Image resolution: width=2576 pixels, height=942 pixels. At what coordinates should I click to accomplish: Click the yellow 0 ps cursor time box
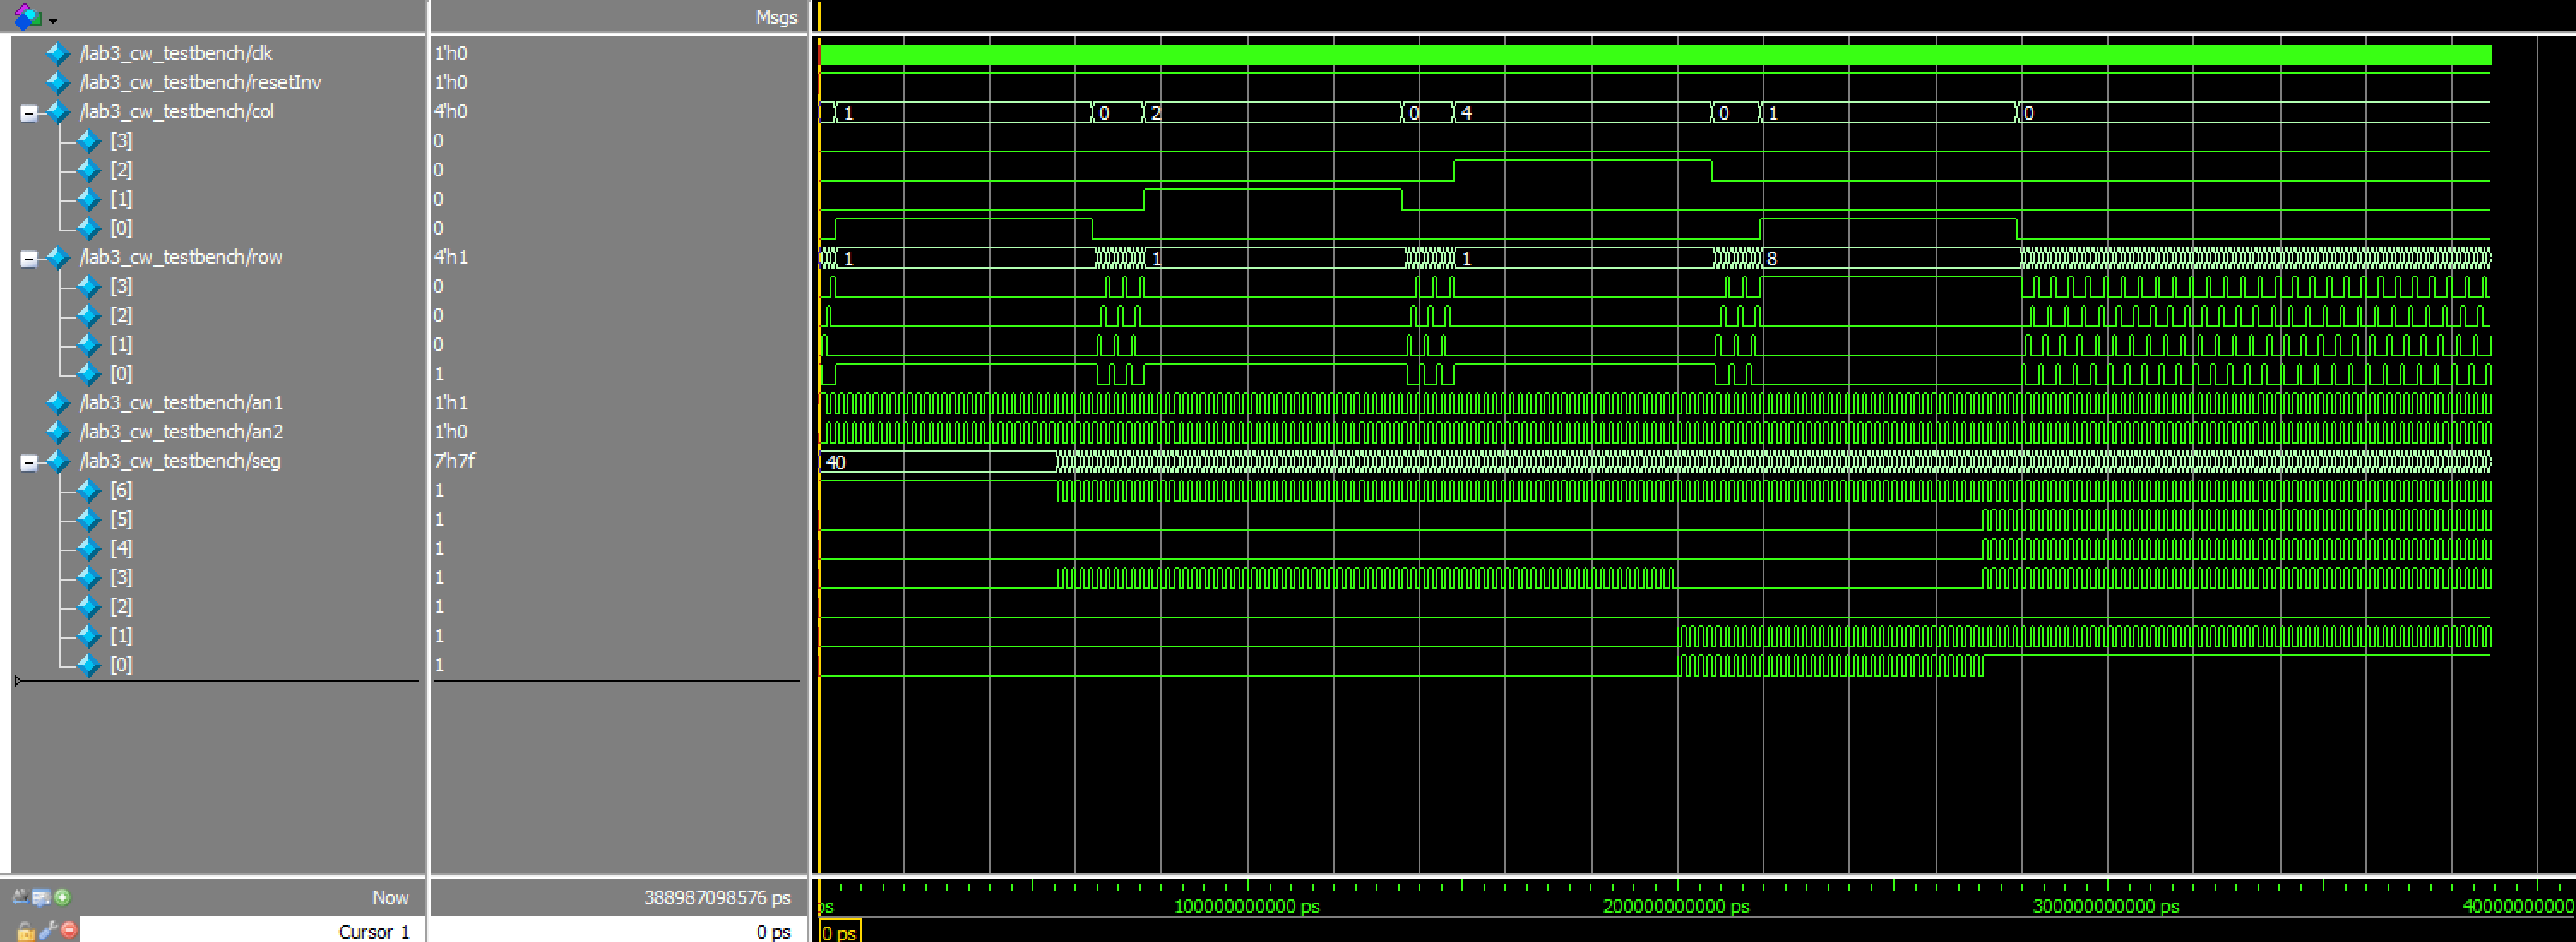pos(839,932)
